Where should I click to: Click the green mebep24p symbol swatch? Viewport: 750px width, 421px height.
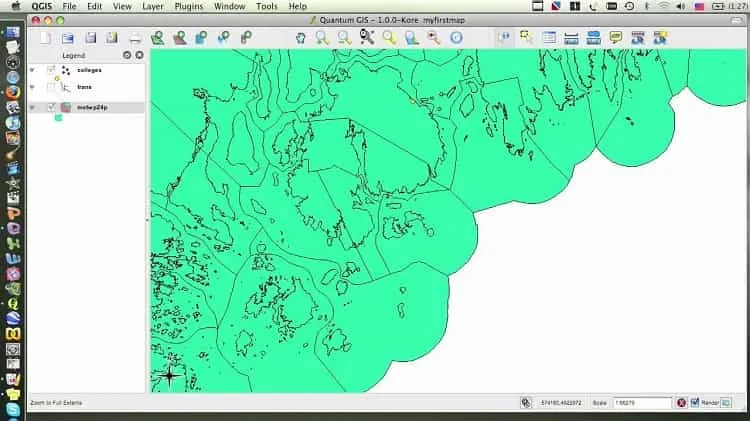click(x=58, y=118)
